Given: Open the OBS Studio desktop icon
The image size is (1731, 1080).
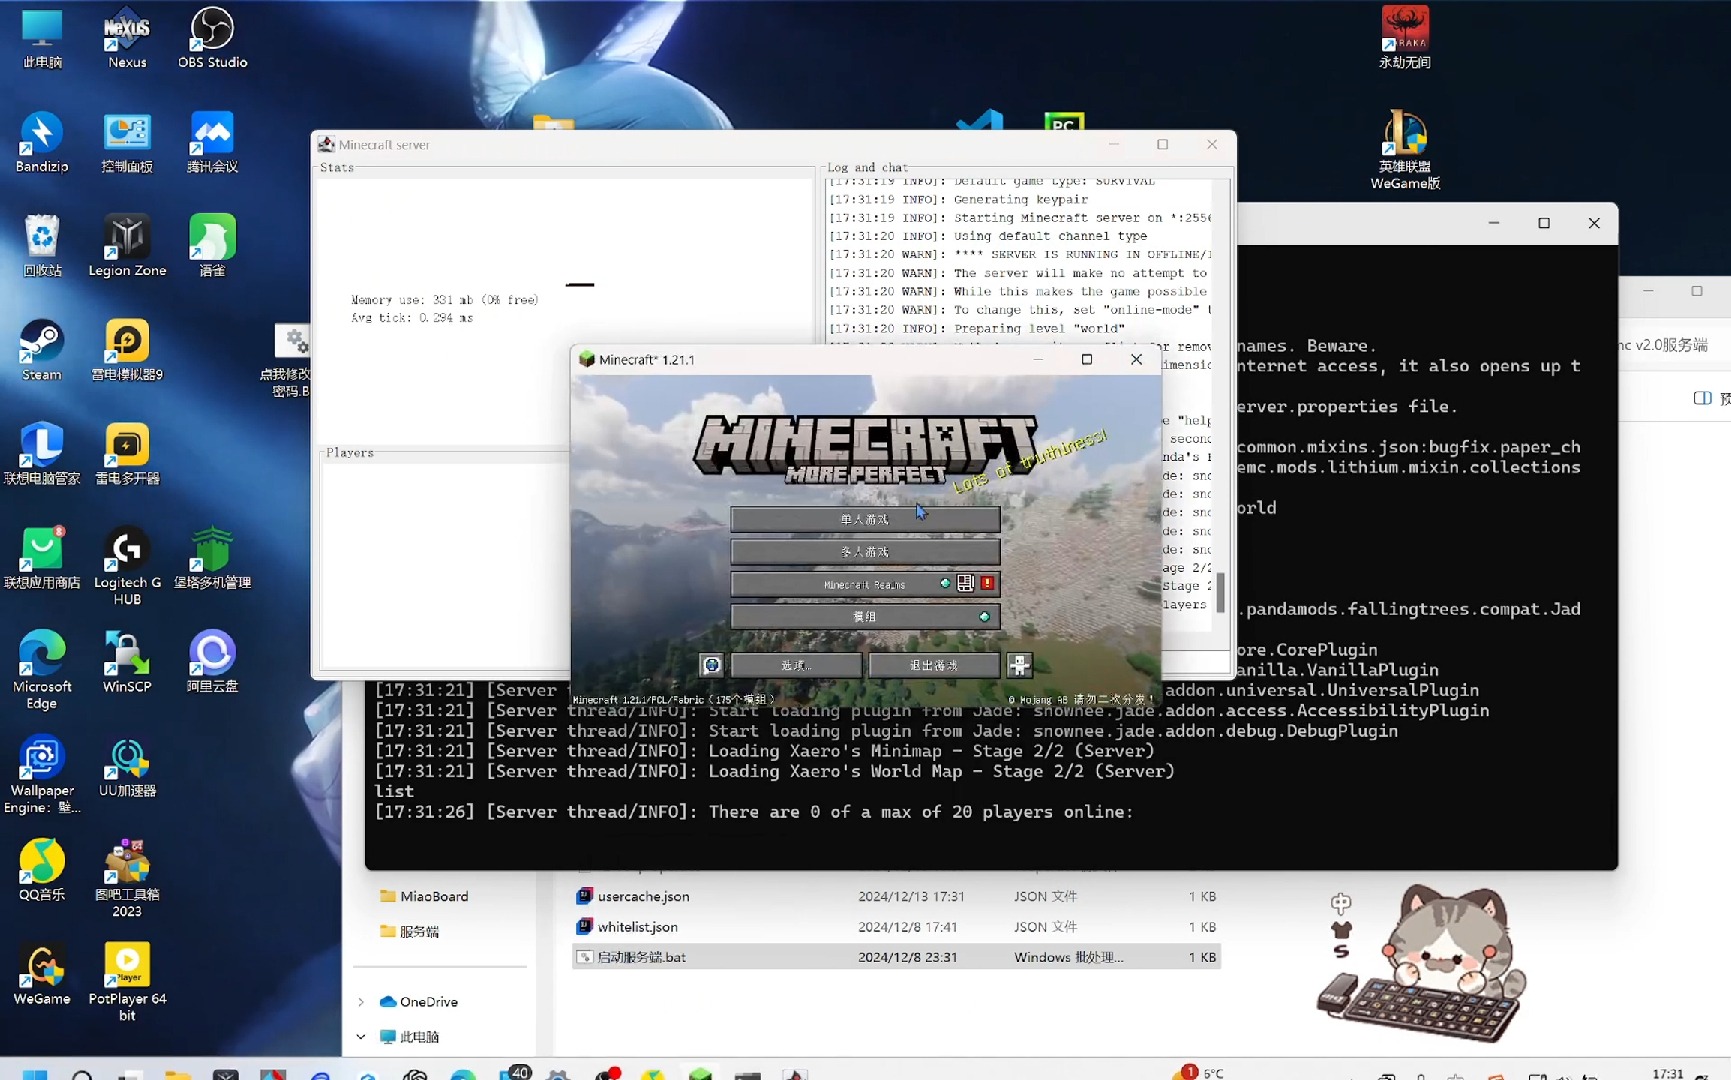Looking at the screenshot, I should [212, 38].
